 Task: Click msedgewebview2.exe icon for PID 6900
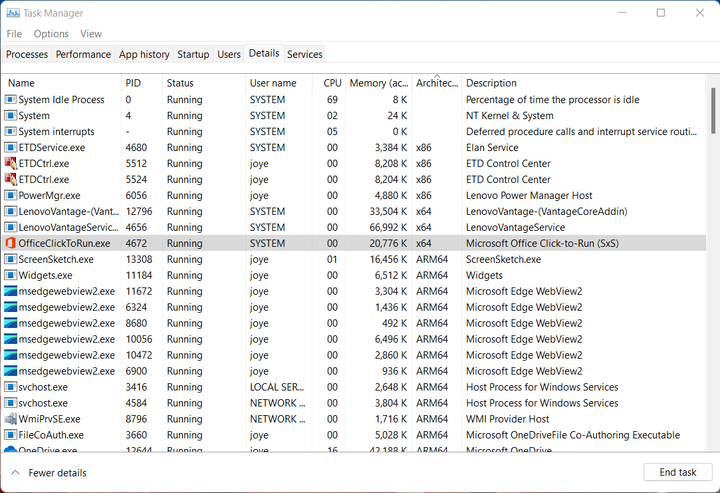10,371
